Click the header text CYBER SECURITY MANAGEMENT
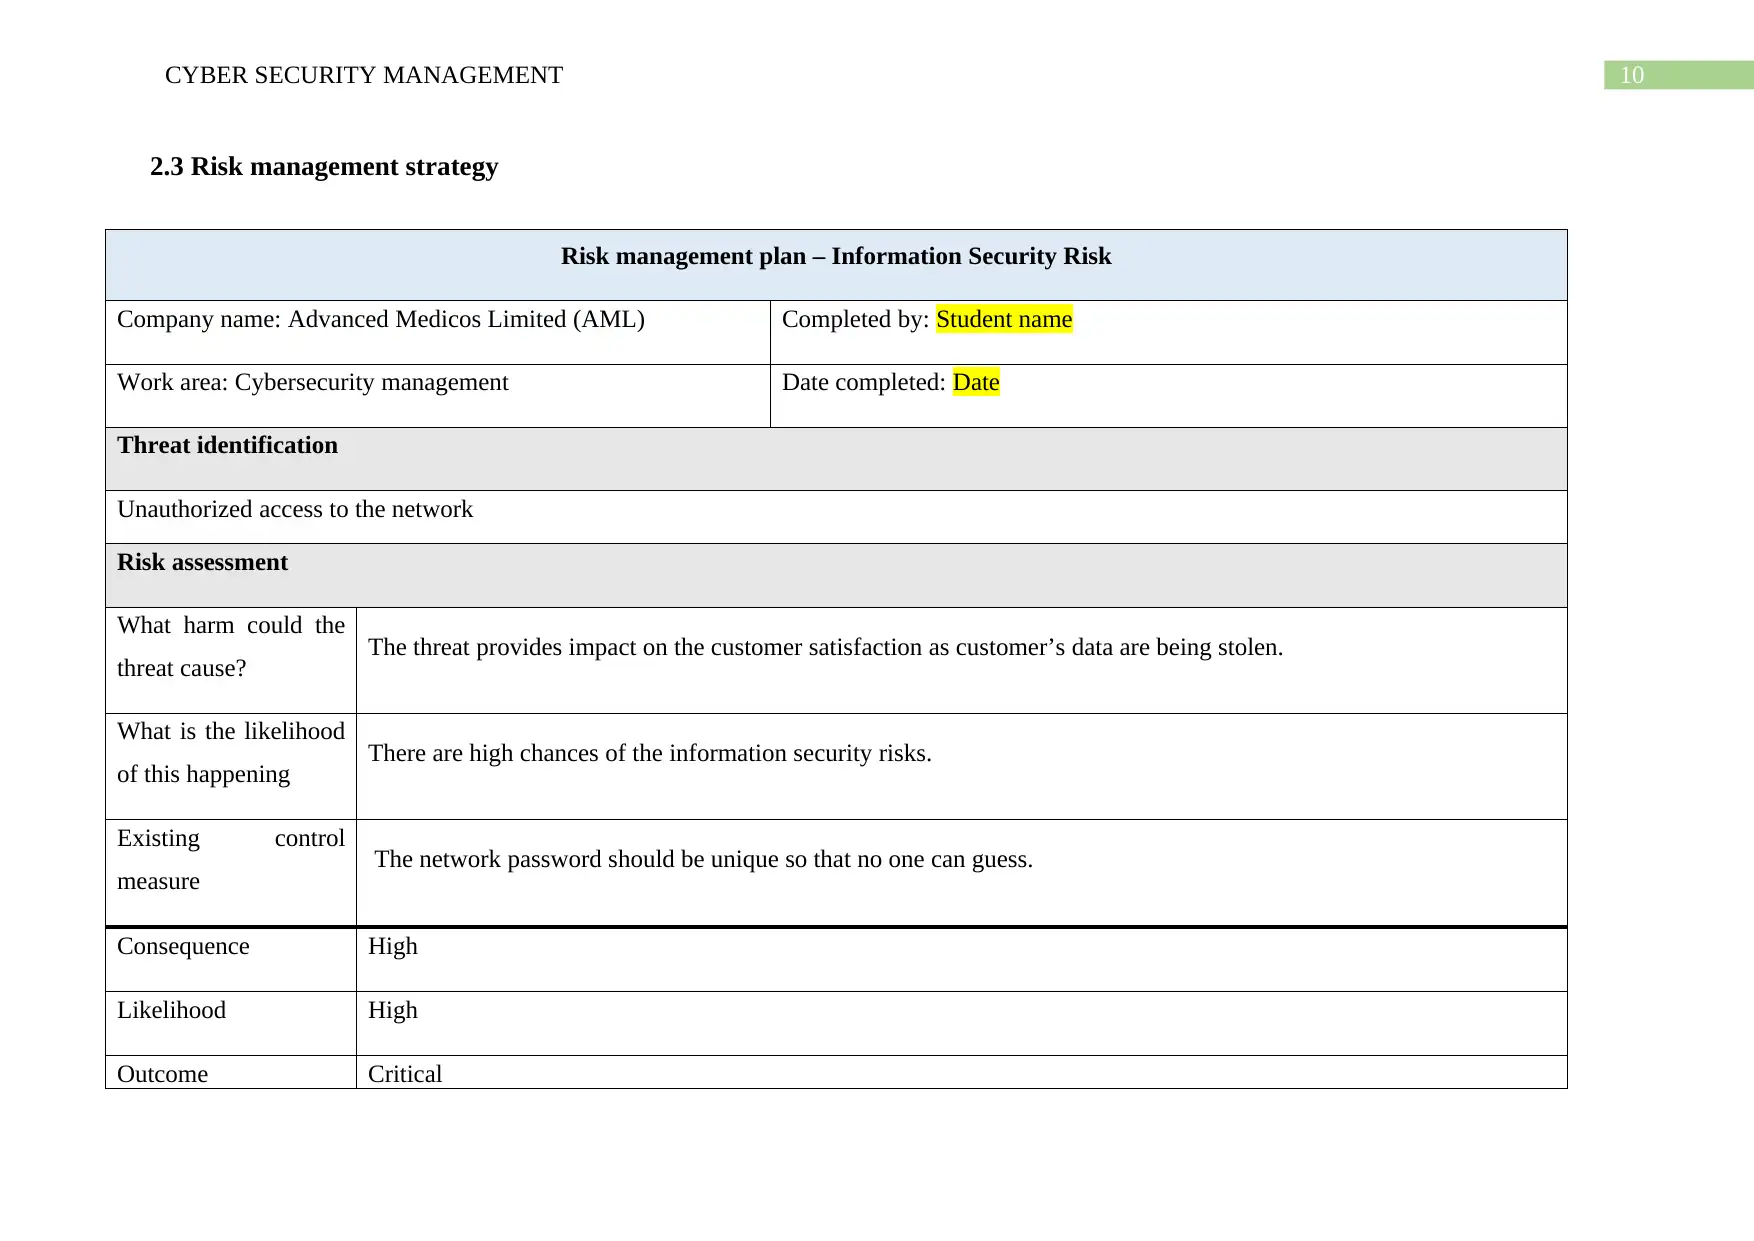 tap(364, 75)
